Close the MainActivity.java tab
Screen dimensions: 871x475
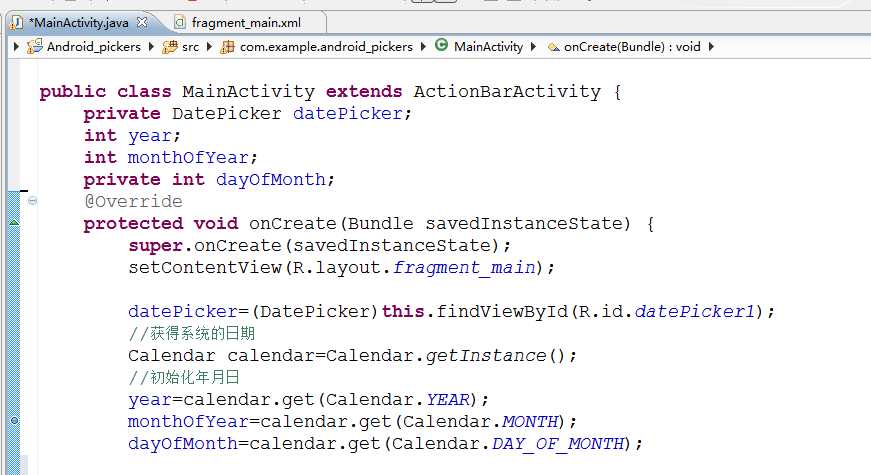pos(142,22)
